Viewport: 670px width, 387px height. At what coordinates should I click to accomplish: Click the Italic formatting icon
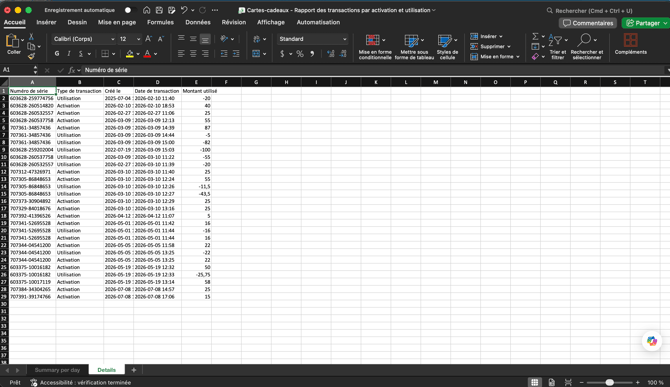[x=69, y=54]
